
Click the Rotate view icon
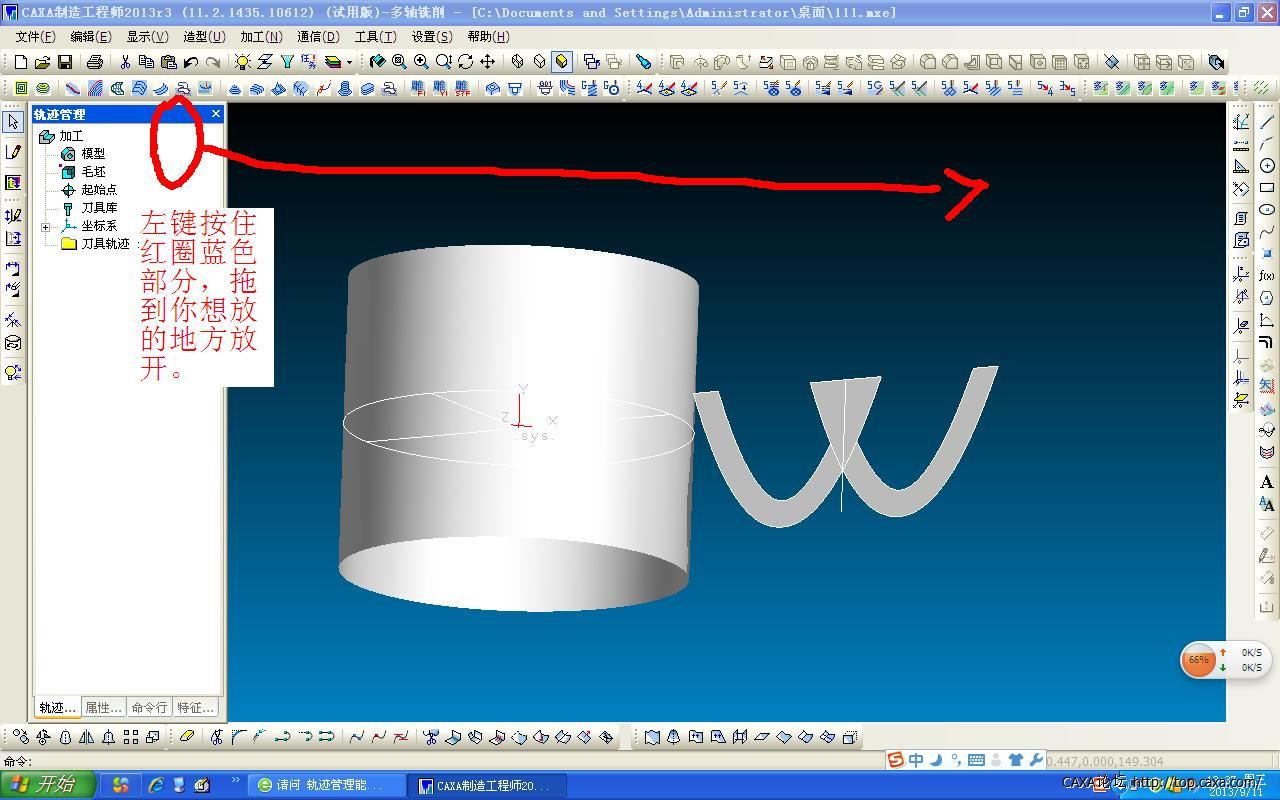pos(465,62)
